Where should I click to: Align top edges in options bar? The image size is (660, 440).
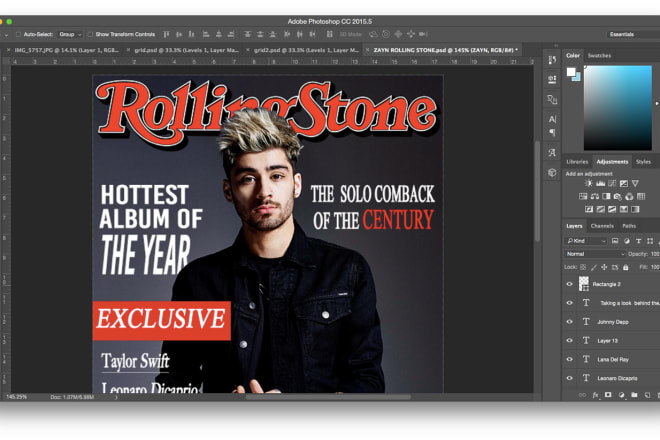pos(167,34)
